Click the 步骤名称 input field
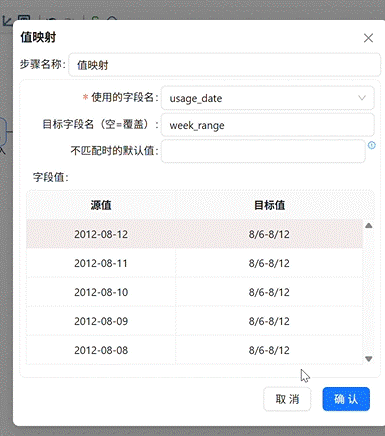 pyautogui.click(x=224, y=65)
